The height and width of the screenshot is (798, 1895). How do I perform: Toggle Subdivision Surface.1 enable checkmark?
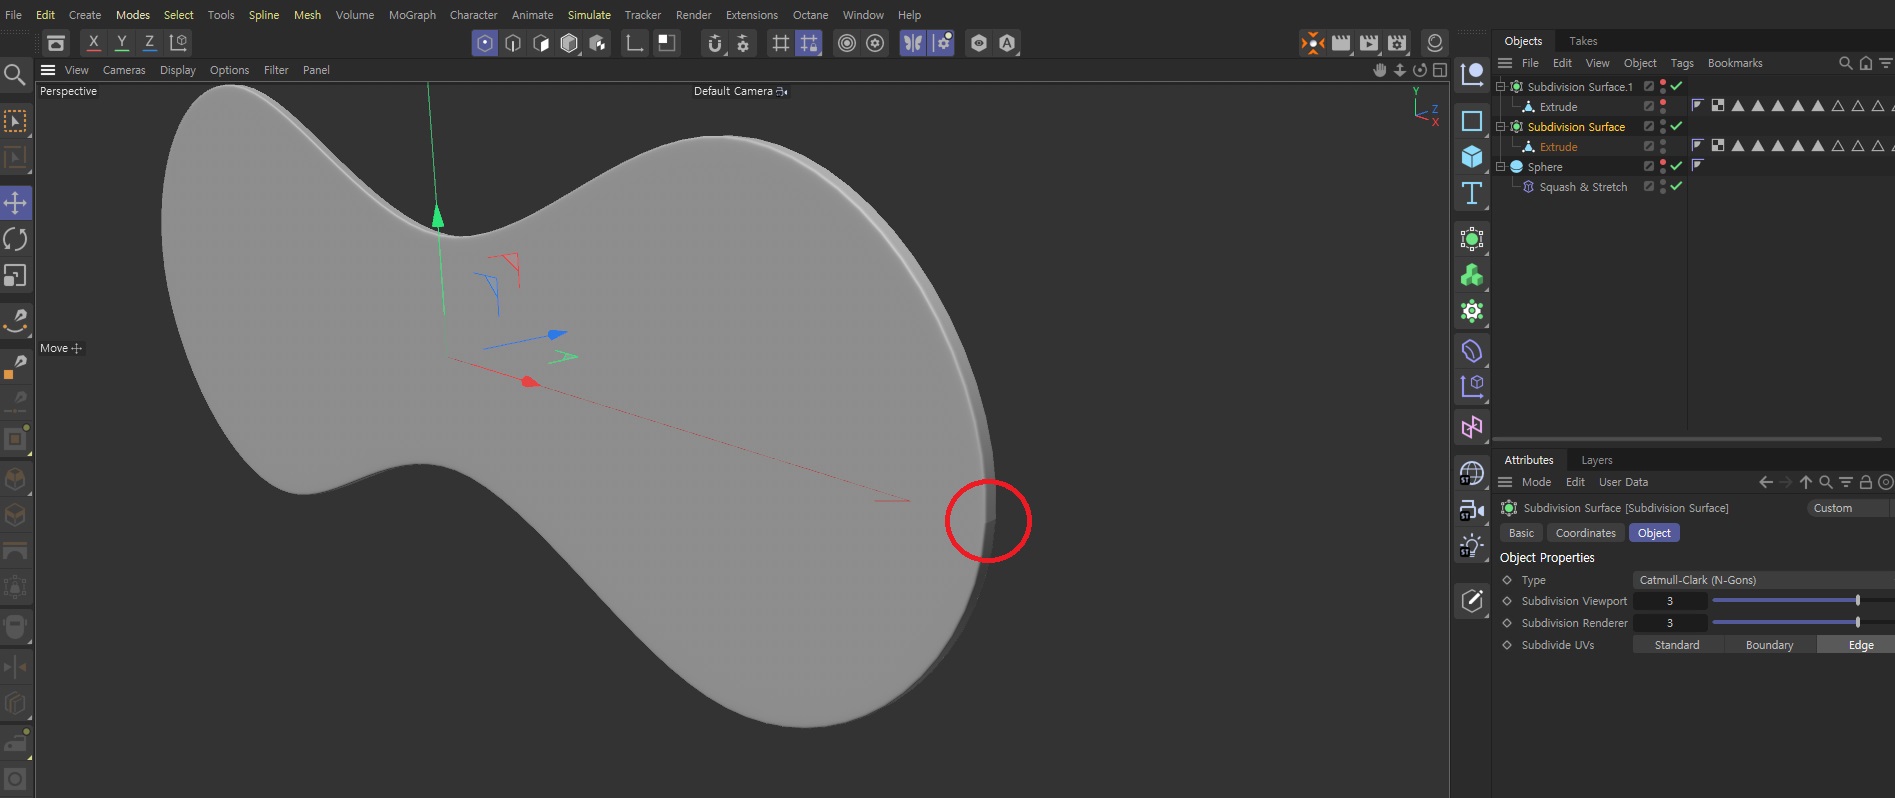1676,87
